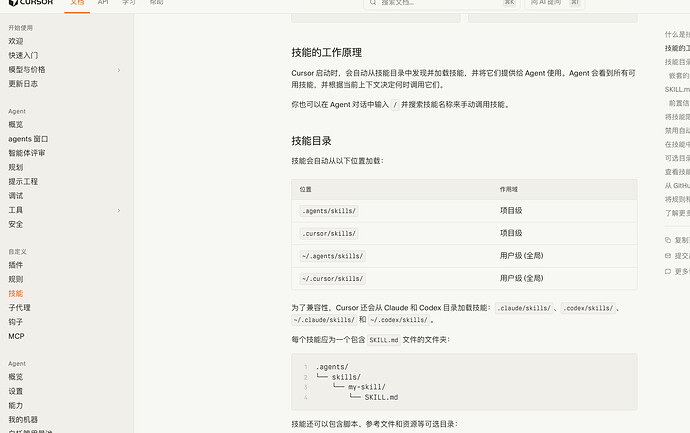Click the comment icon beside 更多

668,272
